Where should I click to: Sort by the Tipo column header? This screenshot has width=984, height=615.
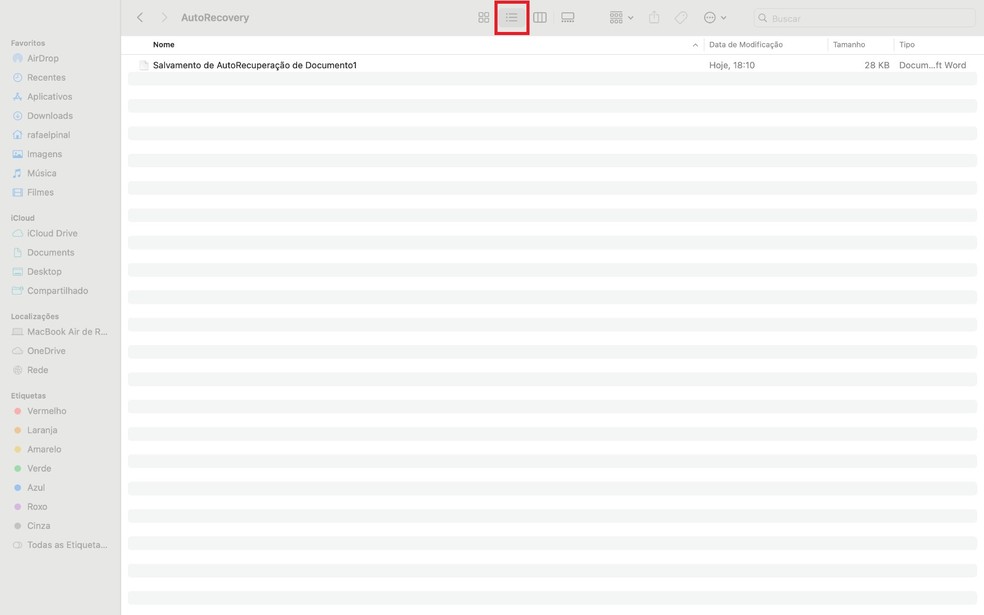907,45
